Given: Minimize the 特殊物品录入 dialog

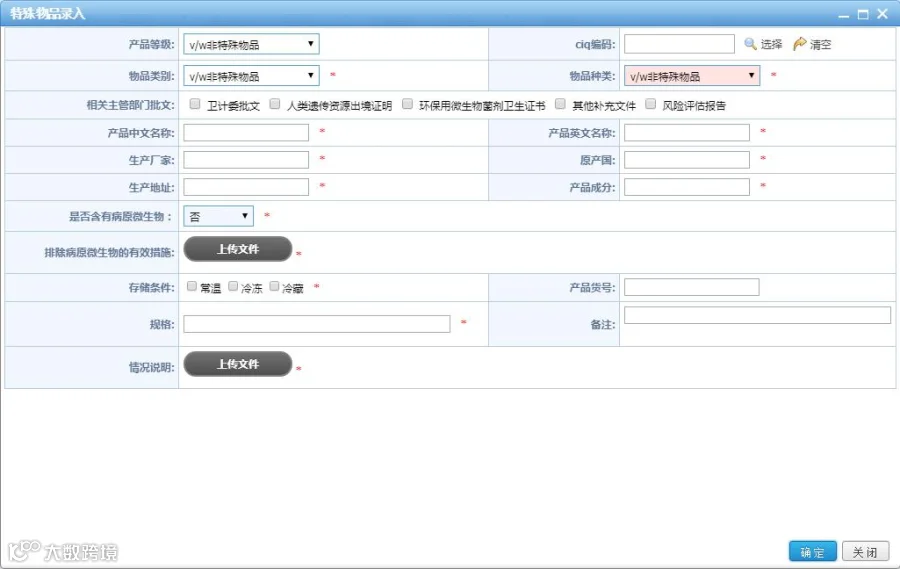Looking at the screenshot, I should click(843, 15).
